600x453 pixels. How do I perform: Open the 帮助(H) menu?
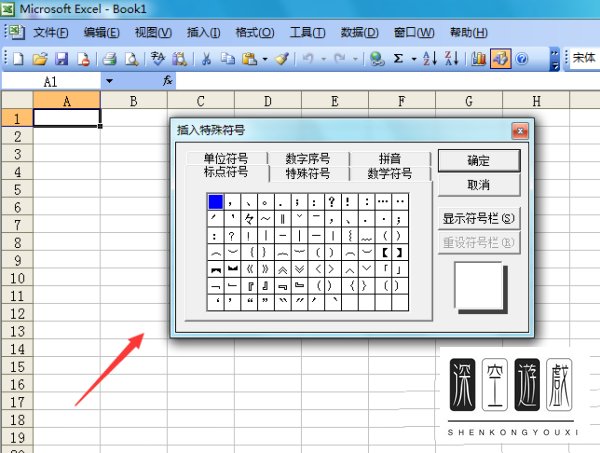tap(469, 33)
